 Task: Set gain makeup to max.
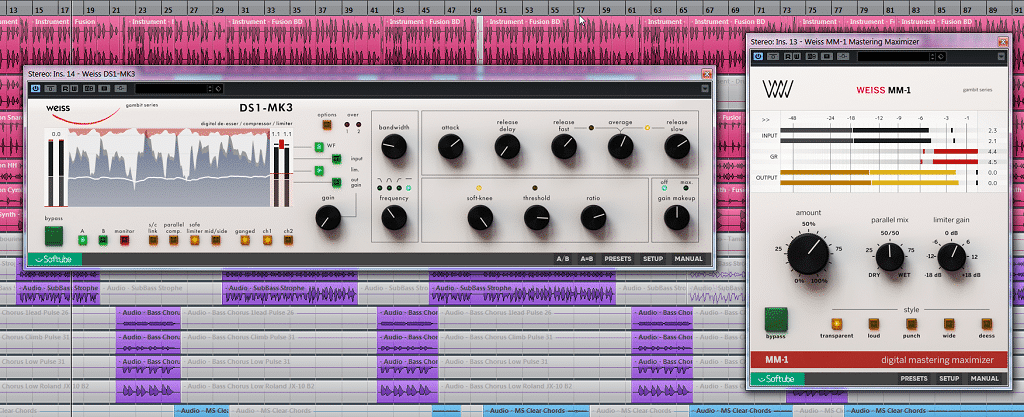(x=685, y=188)
